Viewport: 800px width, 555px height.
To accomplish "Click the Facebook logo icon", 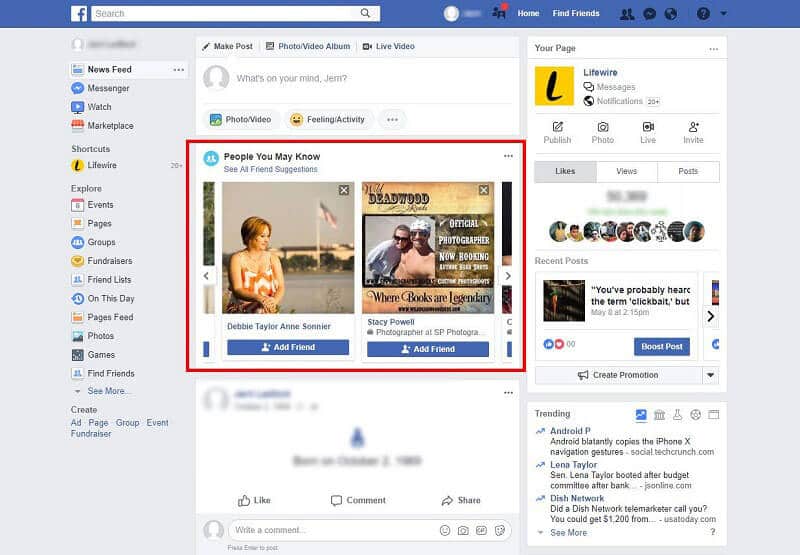I will 79,13.
